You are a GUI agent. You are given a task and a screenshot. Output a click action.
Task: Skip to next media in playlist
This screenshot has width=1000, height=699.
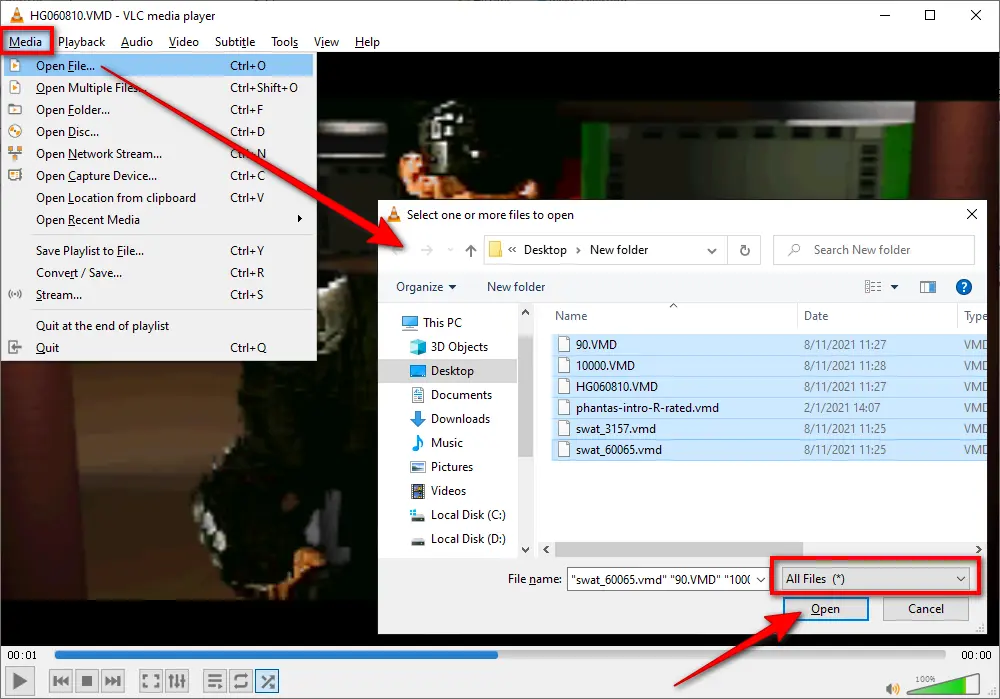pyautogui.click(x=113, y=681)
